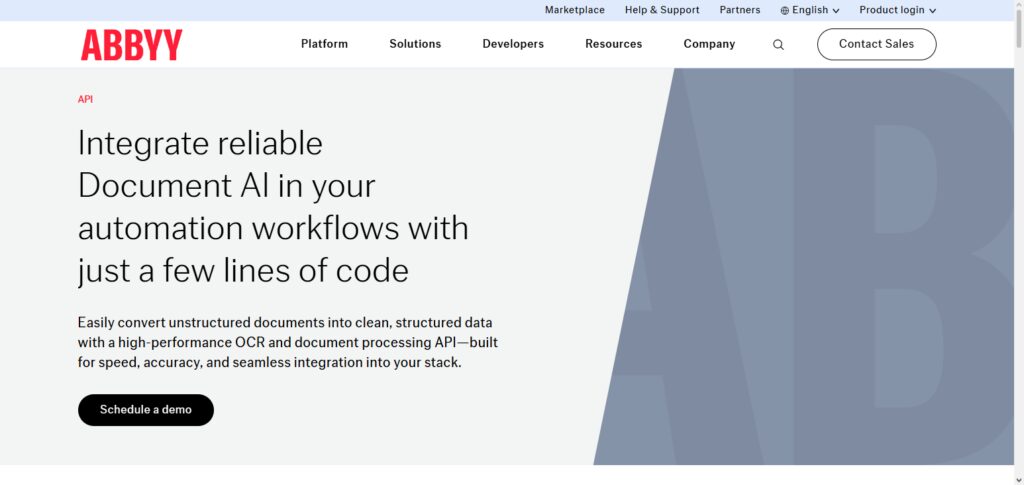Click the ABBYY logo

click(131, 44)
